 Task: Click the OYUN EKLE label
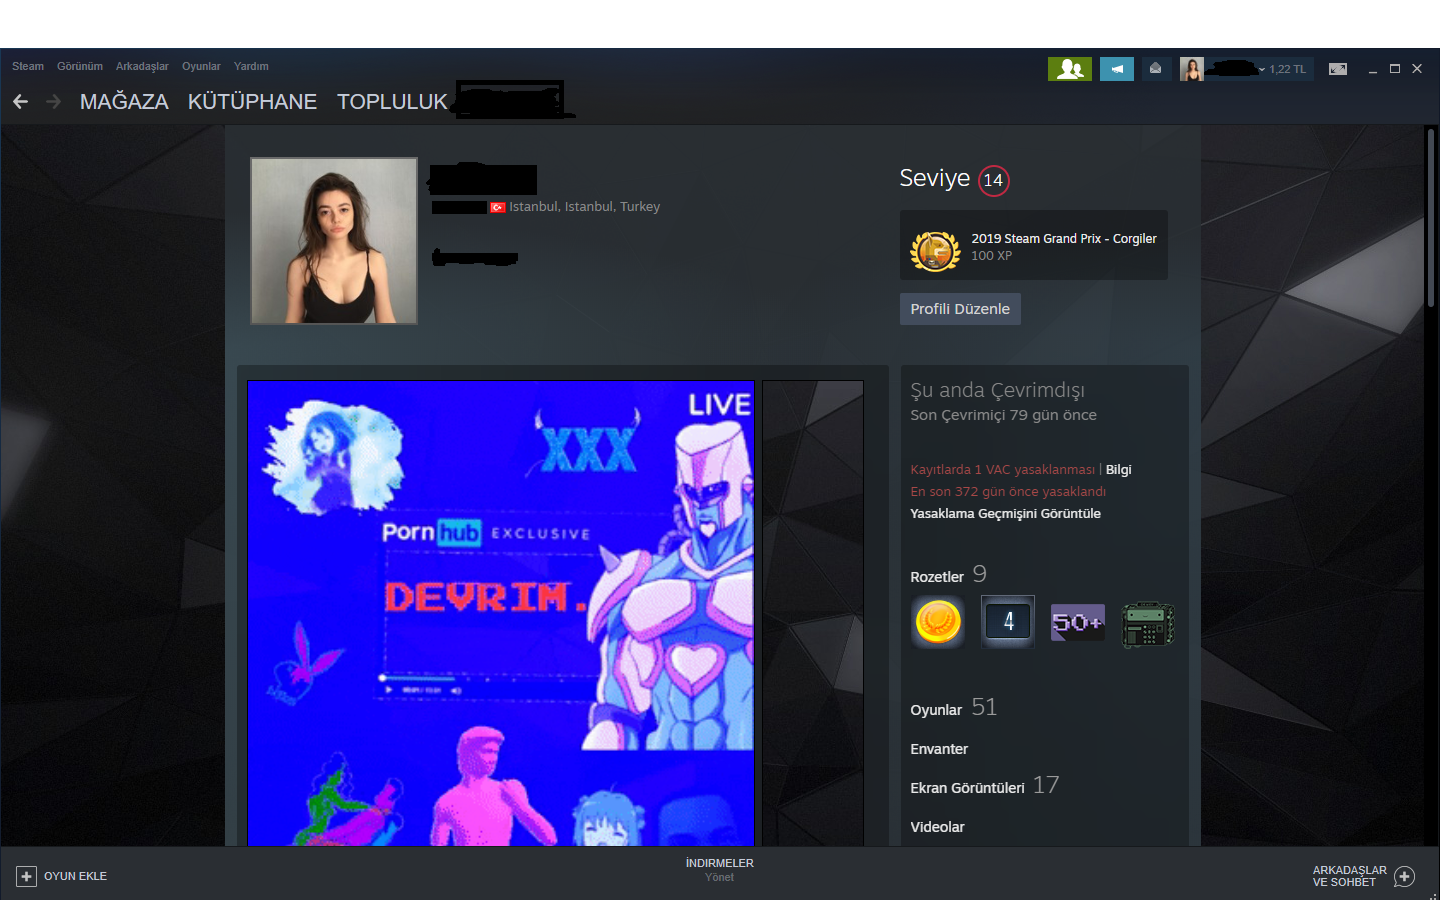(75, 876)
